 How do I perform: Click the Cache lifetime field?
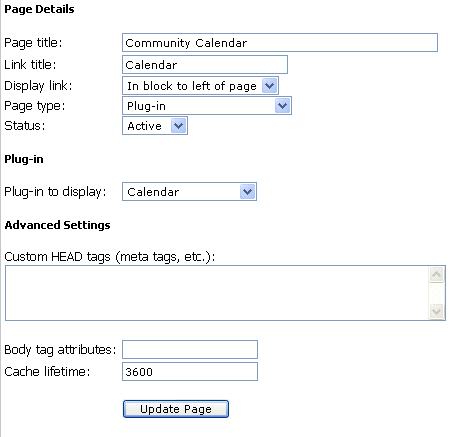pos(190,371)
